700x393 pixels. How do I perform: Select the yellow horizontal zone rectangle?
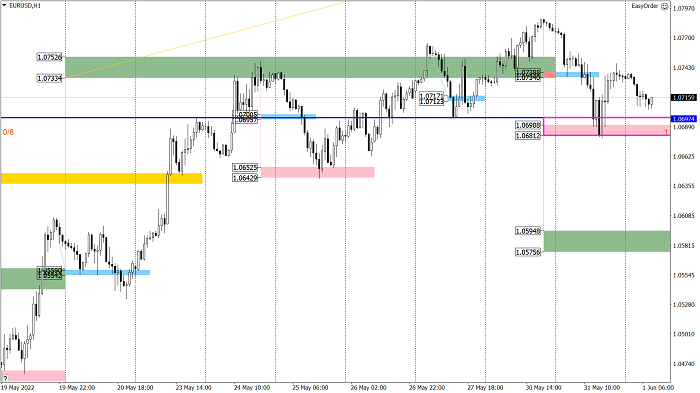[101, 178]
